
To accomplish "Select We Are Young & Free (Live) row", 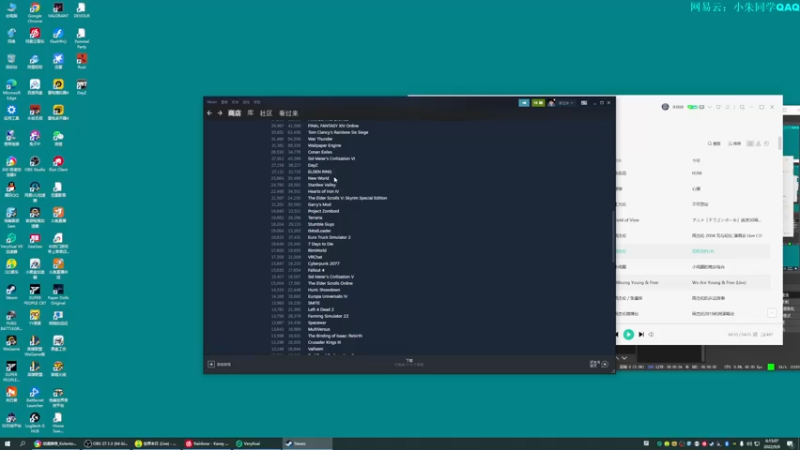I will click(693, 282).
